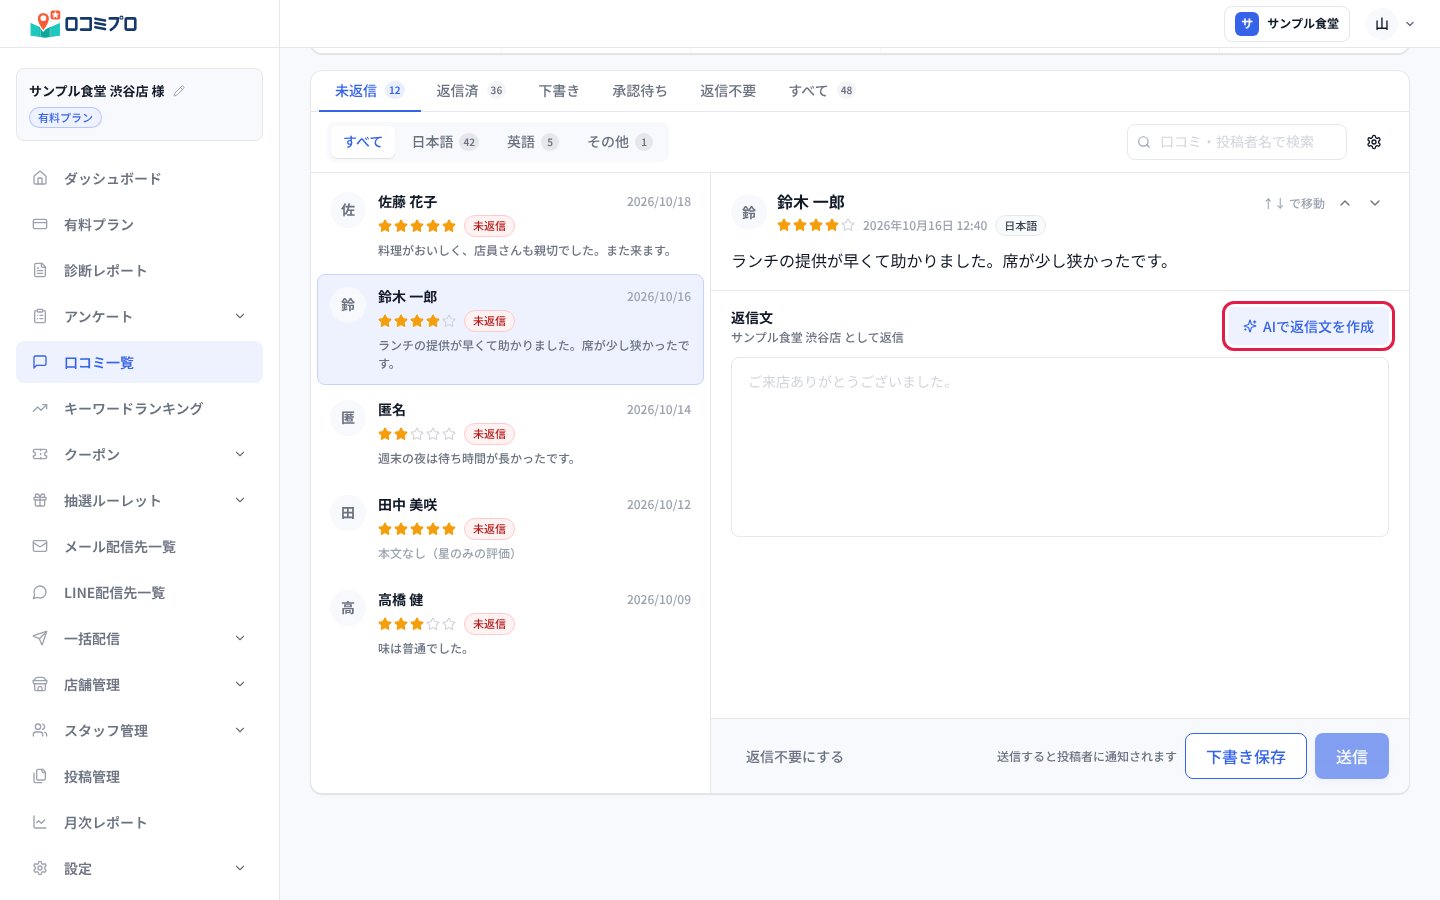Select すべて language filter
The height and width of the screenshot is (900, 1440).
click(363, 142)
